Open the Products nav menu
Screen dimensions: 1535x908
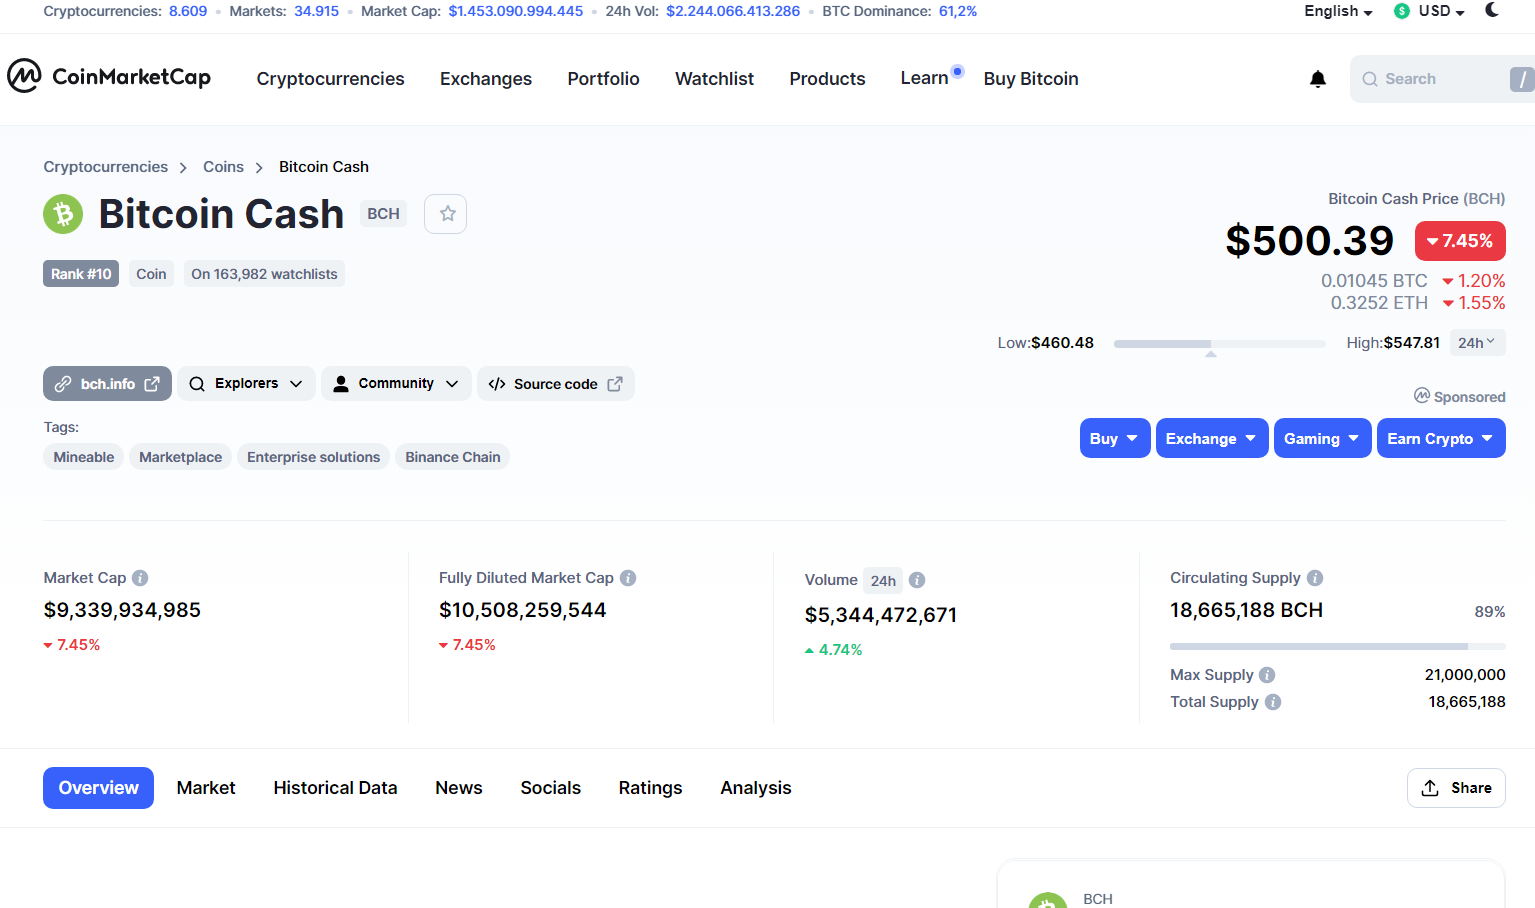point(827,79)
